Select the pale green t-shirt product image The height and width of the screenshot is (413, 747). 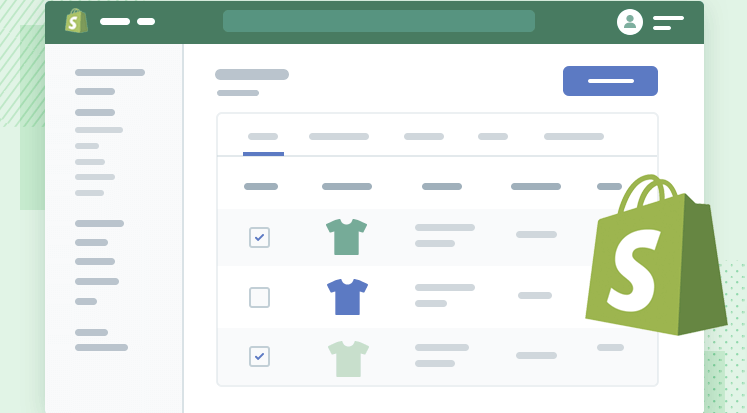pyautogui.click(x=348, y=359)
